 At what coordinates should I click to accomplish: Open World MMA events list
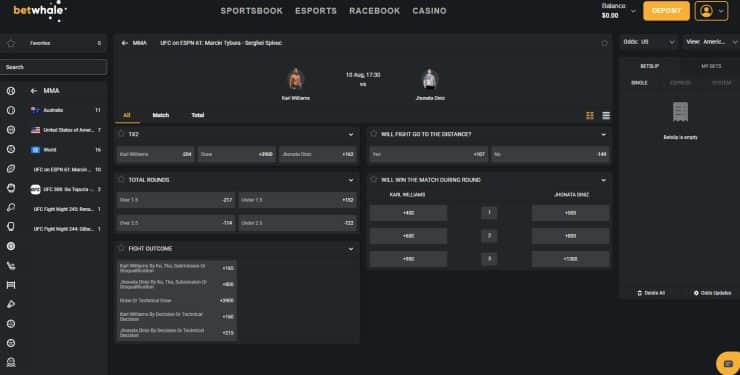click(66, 150)
